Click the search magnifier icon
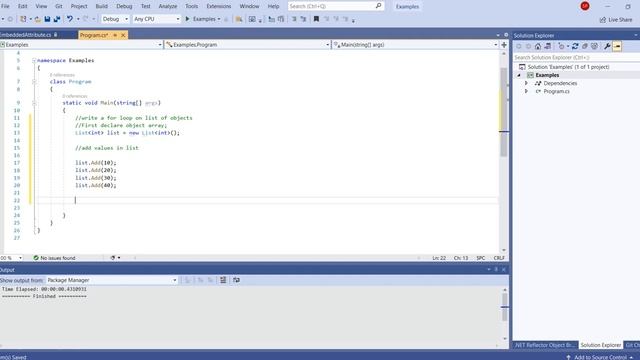This screenshot has width=640, height=360. click(x=378, y=6)
